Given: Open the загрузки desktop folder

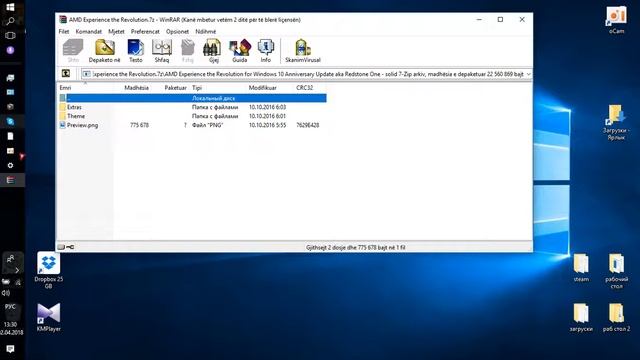Looking at the screenshot, I should (581, 317).
